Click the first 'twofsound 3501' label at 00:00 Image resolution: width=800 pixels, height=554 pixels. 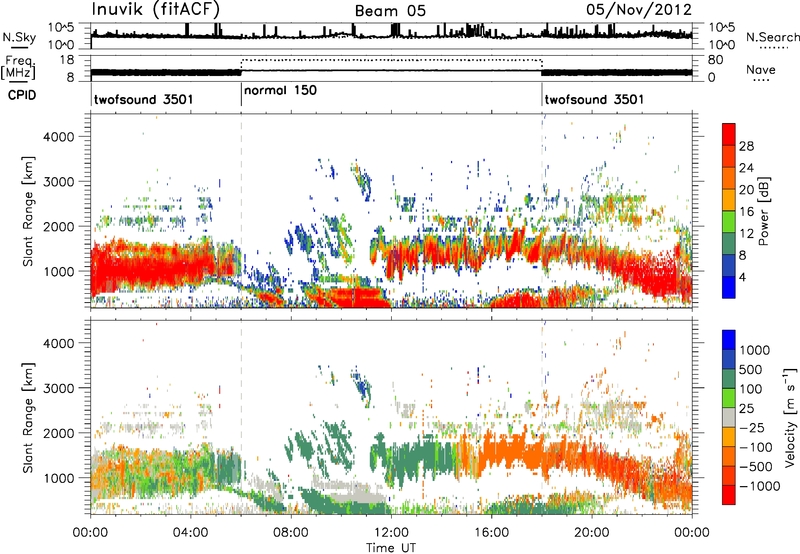pos(143,99)
